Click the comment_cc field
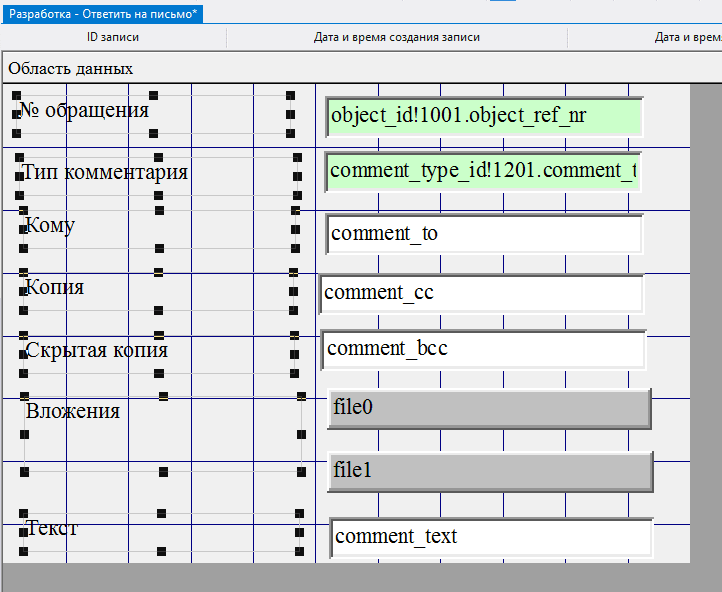Image resolution: width=722 pixels, height=592 pixels. [x=481, y=293]
